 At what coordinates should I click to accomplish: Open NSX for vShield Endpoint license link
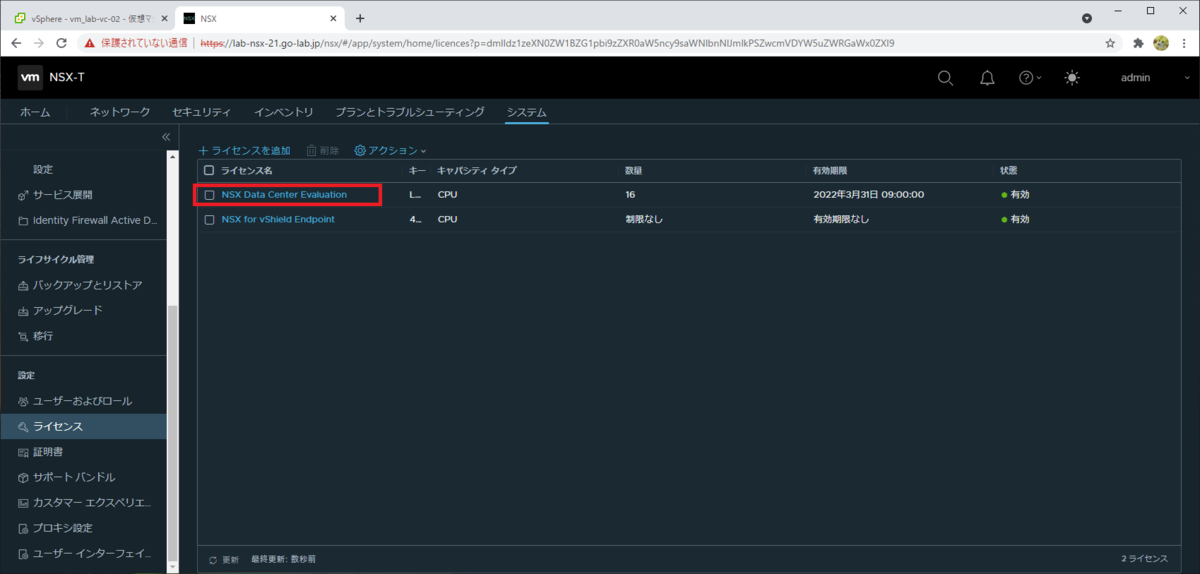[x=278, y=219]
